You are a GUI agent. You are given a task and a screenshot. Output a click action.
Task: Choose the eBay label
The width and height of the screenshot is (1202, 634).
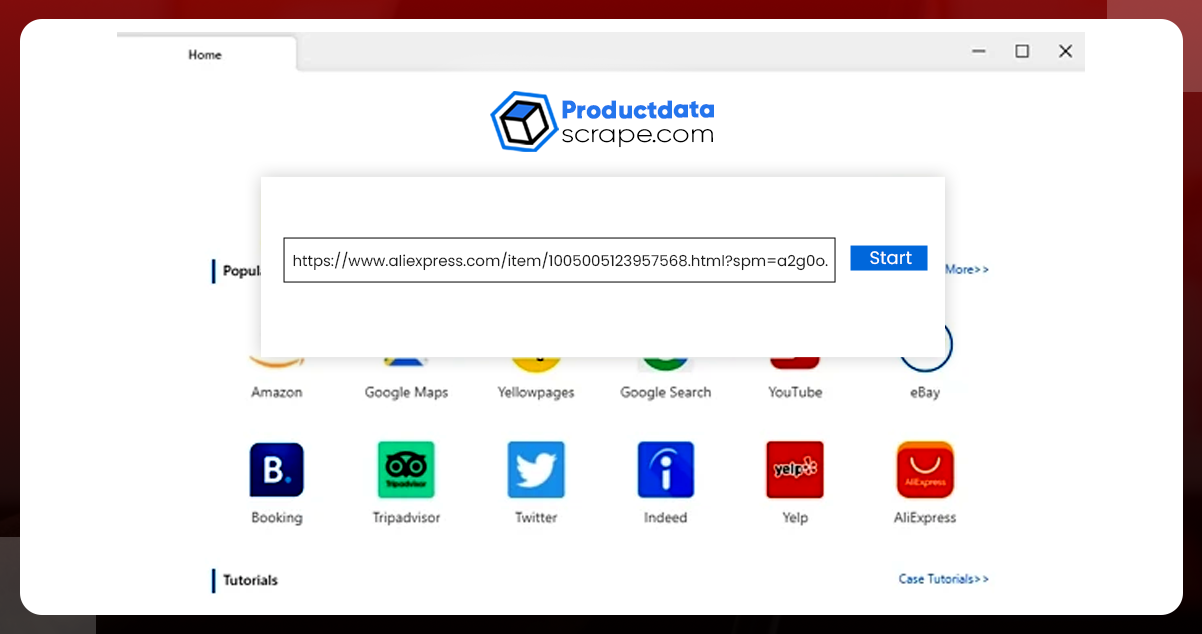(925, 393)
